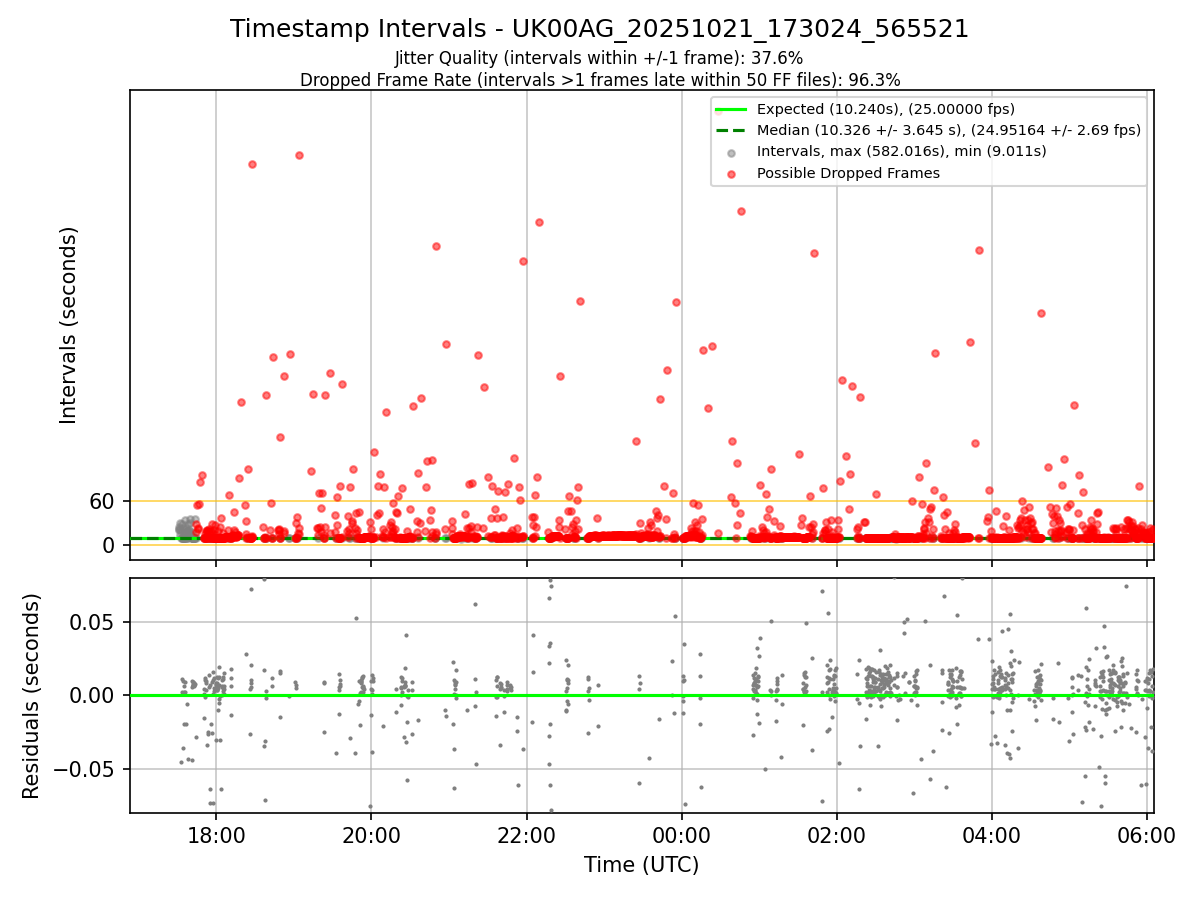Click the legend entry 'Median (10.326 +/- 3.645 s)'
1200x900 pixels.
[949, 130]
